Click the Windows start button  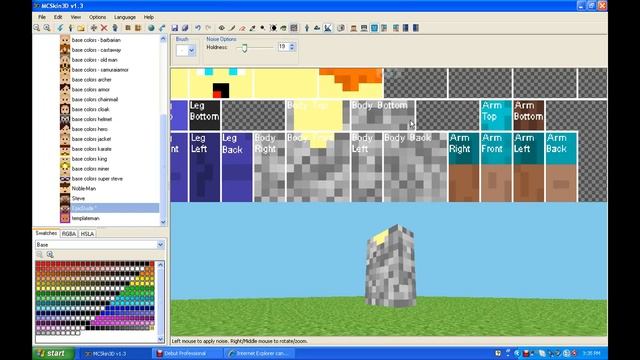(53, 353)
